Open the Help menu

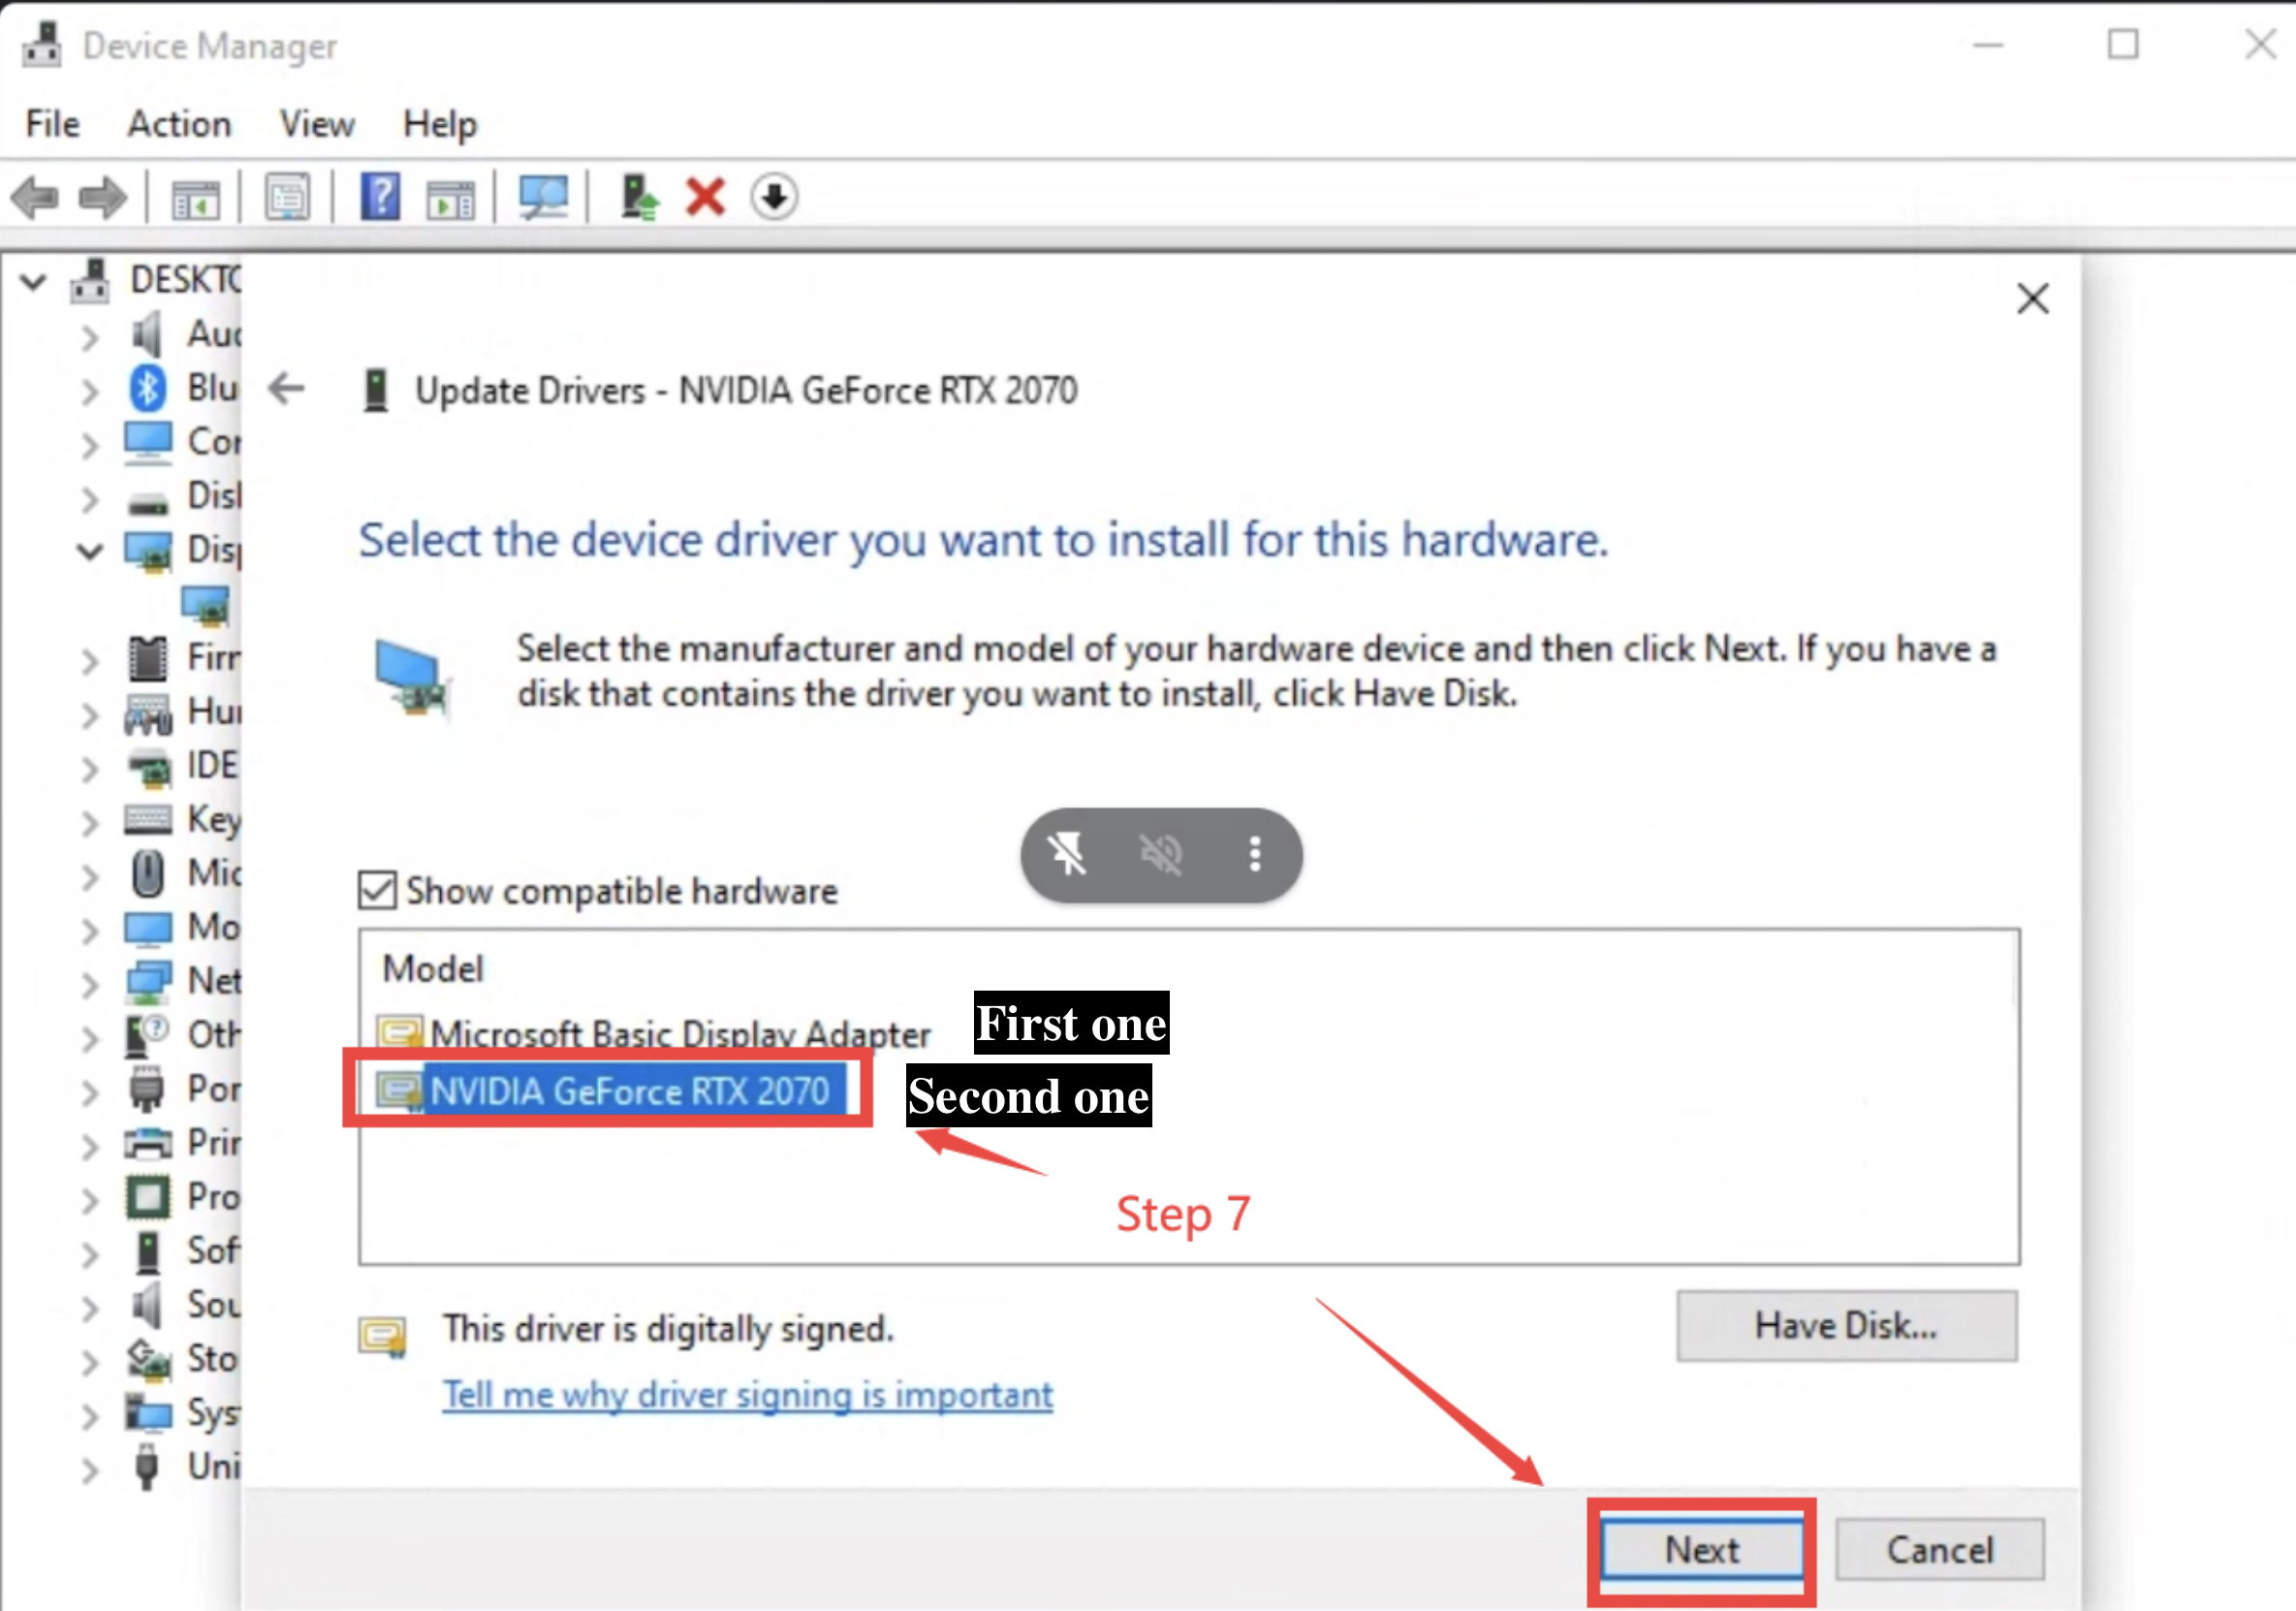coord(440,124)
